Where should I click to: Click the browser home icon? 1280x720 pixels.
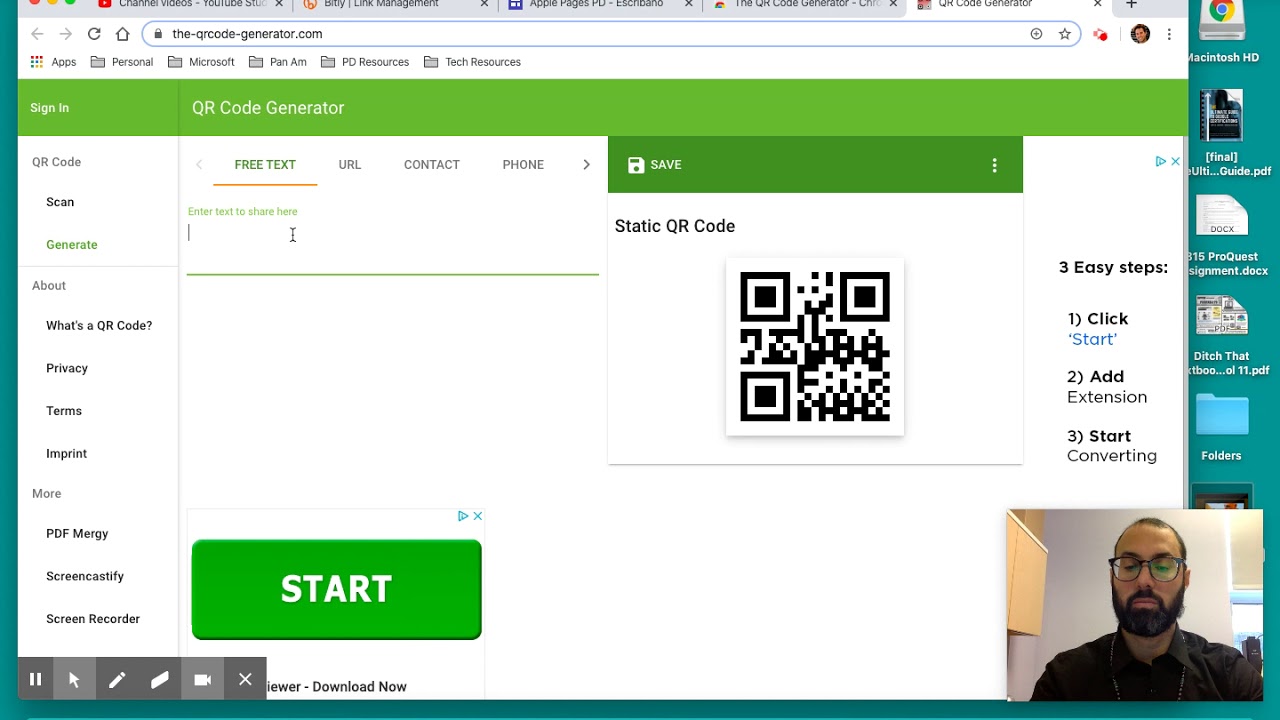click(x=122, y=34)
